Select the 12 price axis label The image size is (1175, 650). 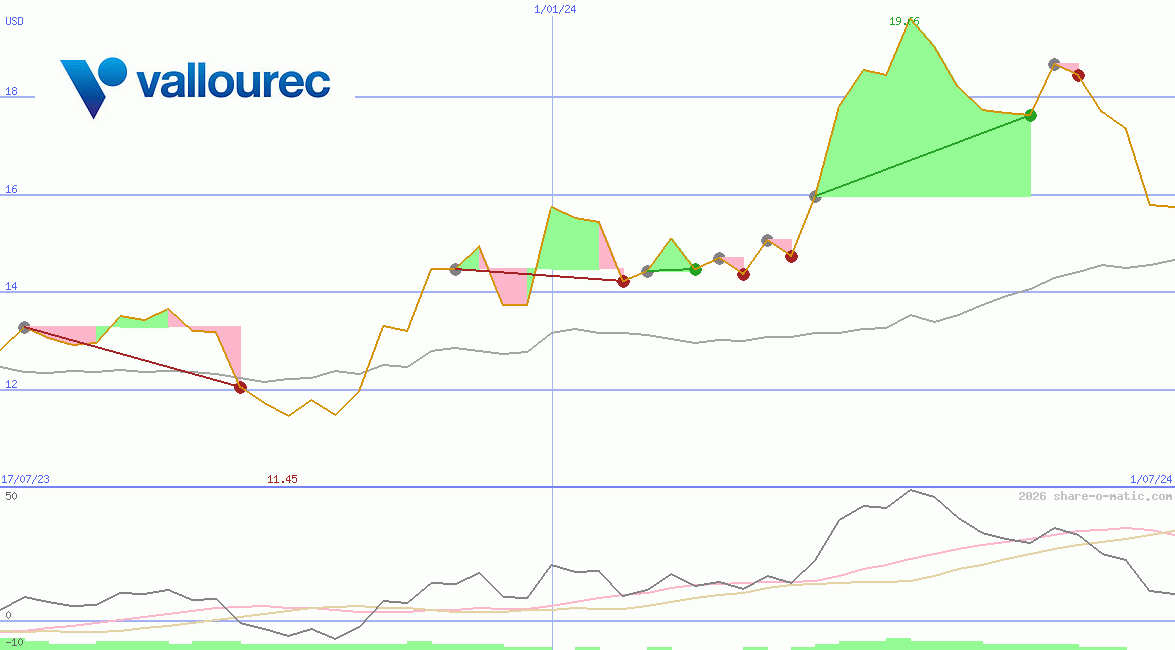pos(11,385)
